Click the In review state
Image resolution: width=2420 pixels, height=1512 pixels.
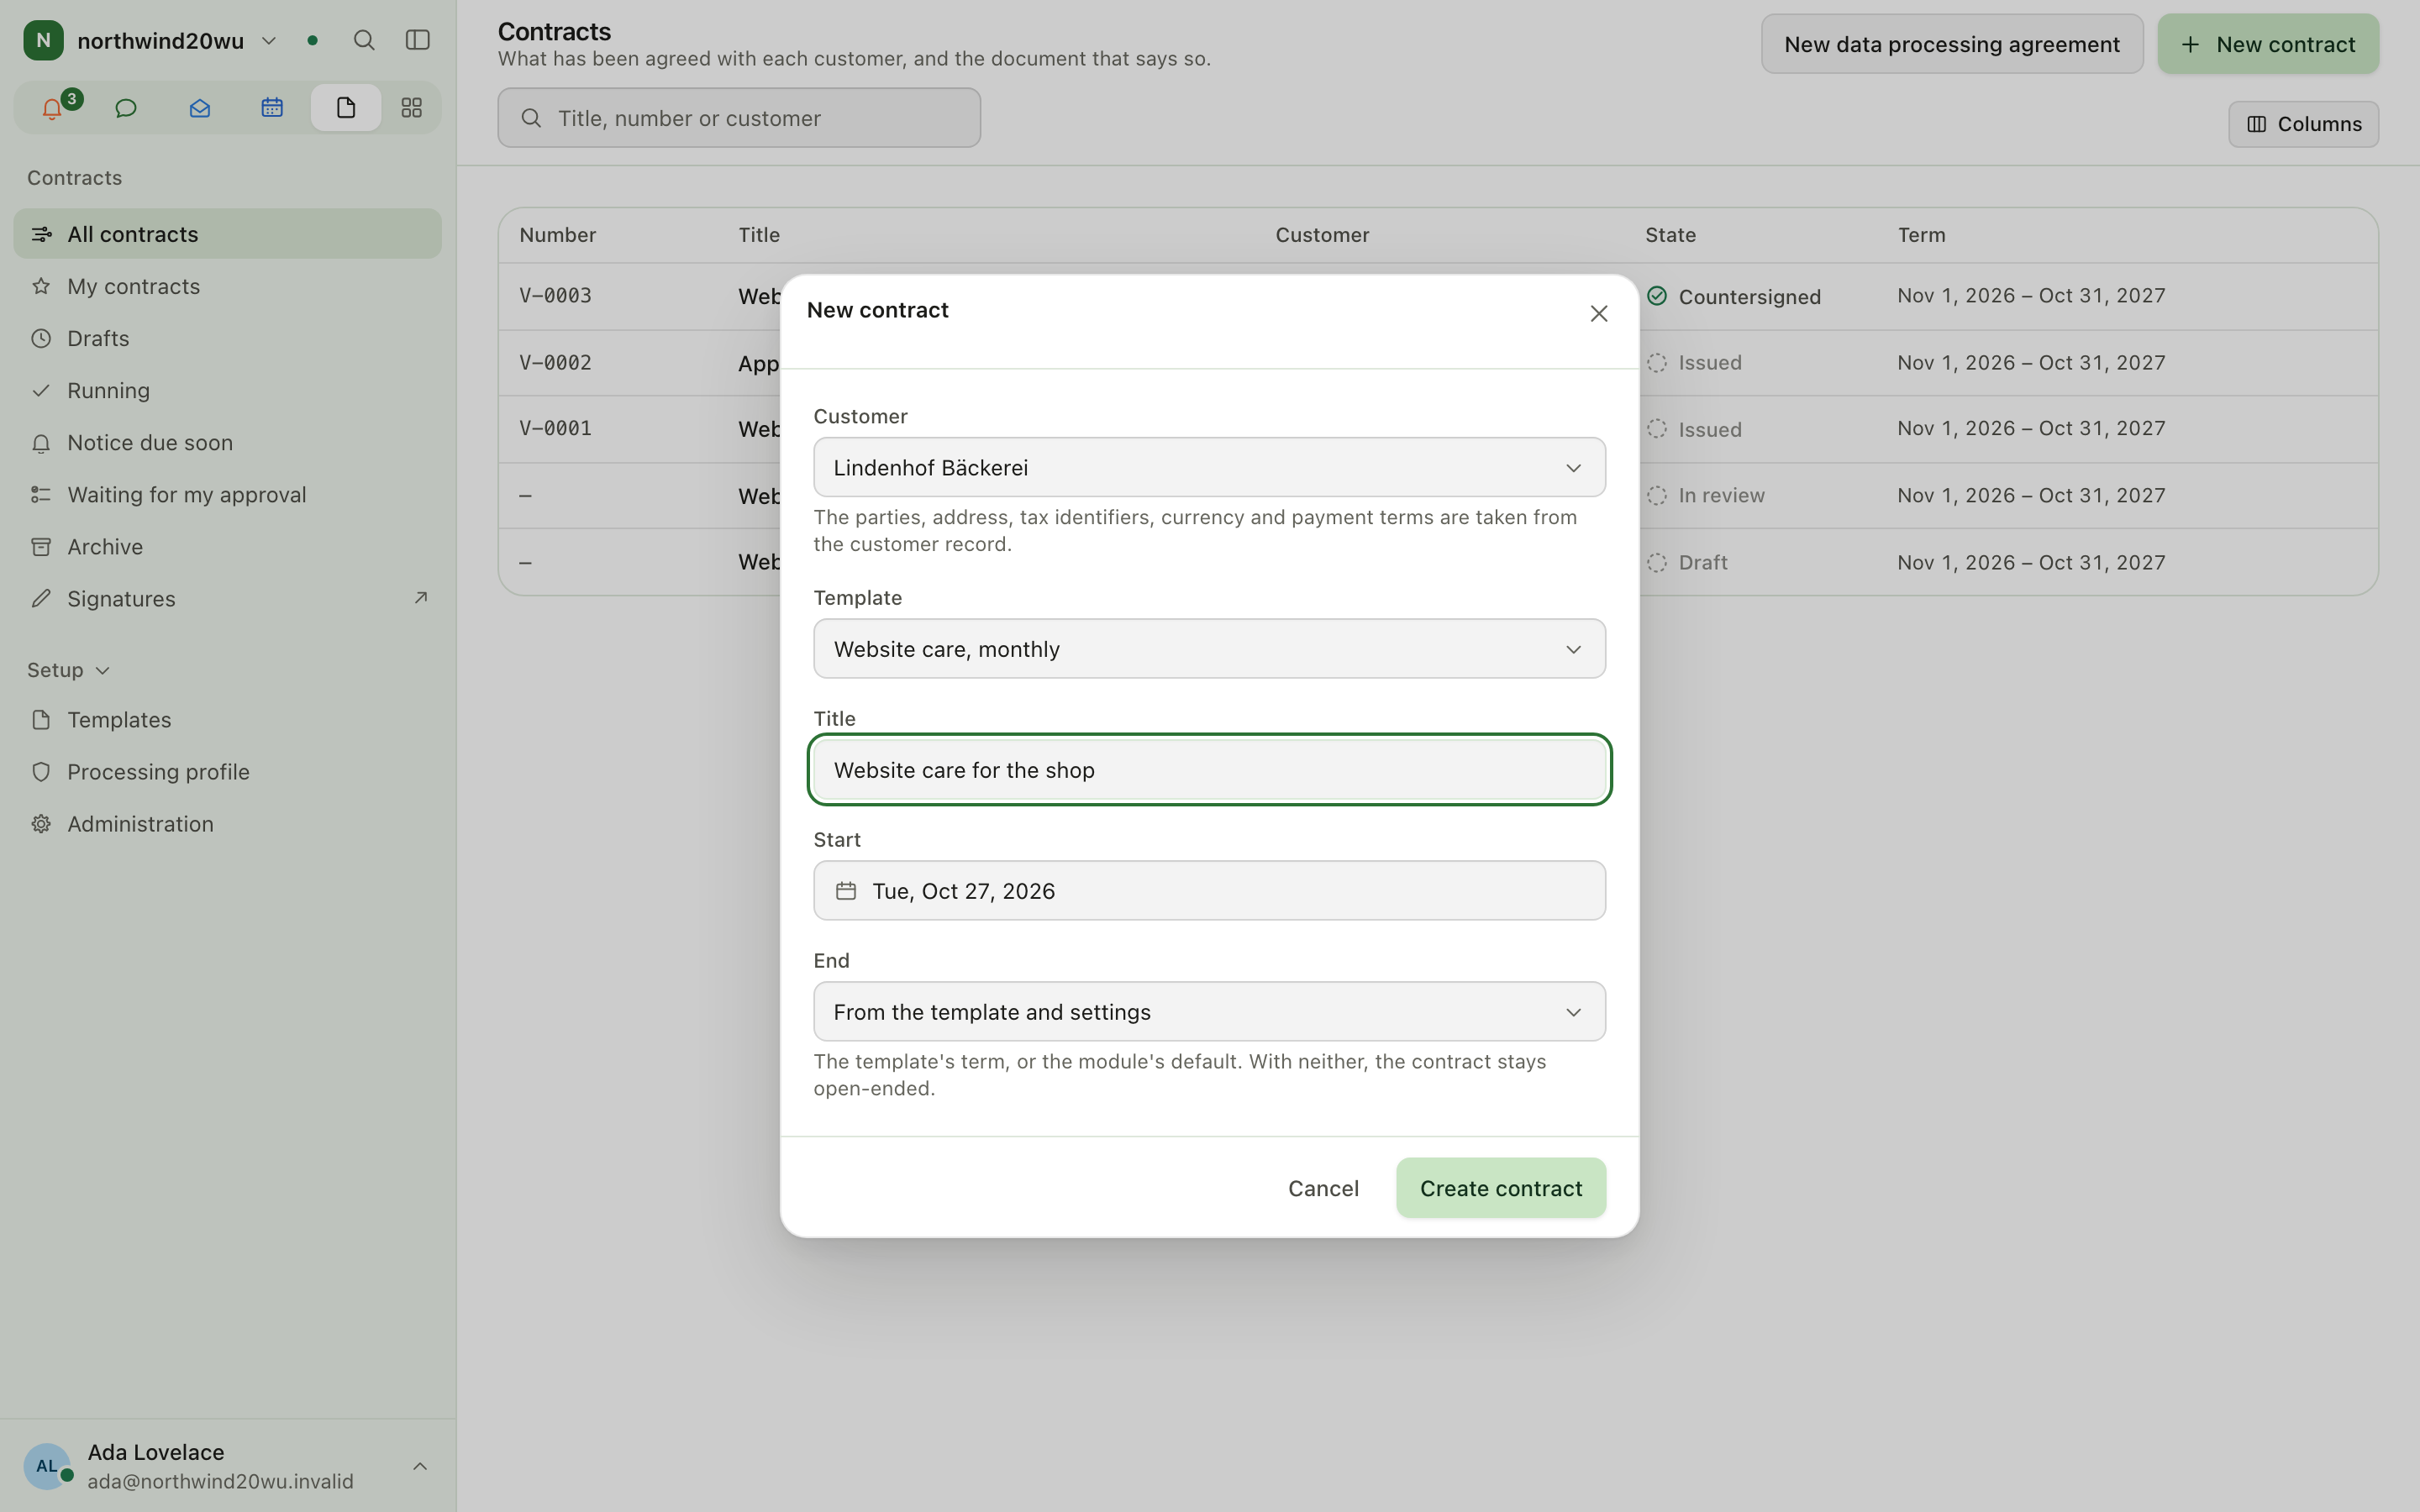point(1706,495)
